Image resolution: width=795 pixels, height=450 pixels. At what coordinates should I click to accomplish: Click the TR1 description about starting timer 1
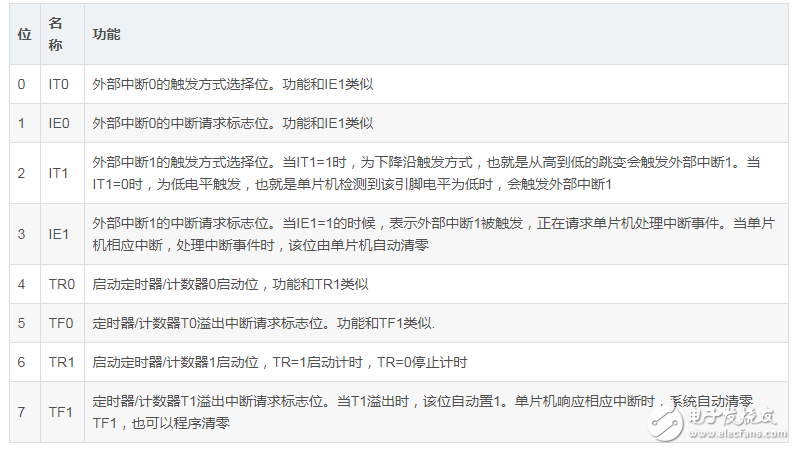coord(280,363)
